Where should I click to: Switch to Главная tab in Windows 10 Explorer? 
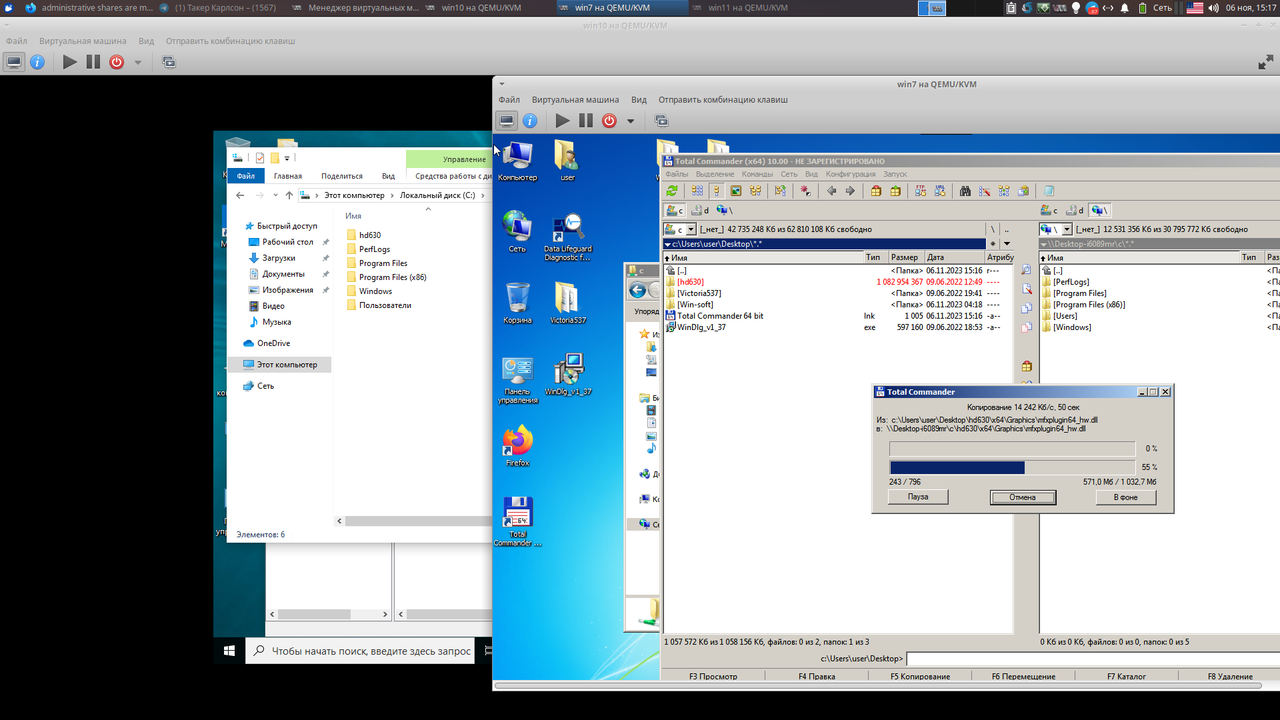click(x=288, y=176)
